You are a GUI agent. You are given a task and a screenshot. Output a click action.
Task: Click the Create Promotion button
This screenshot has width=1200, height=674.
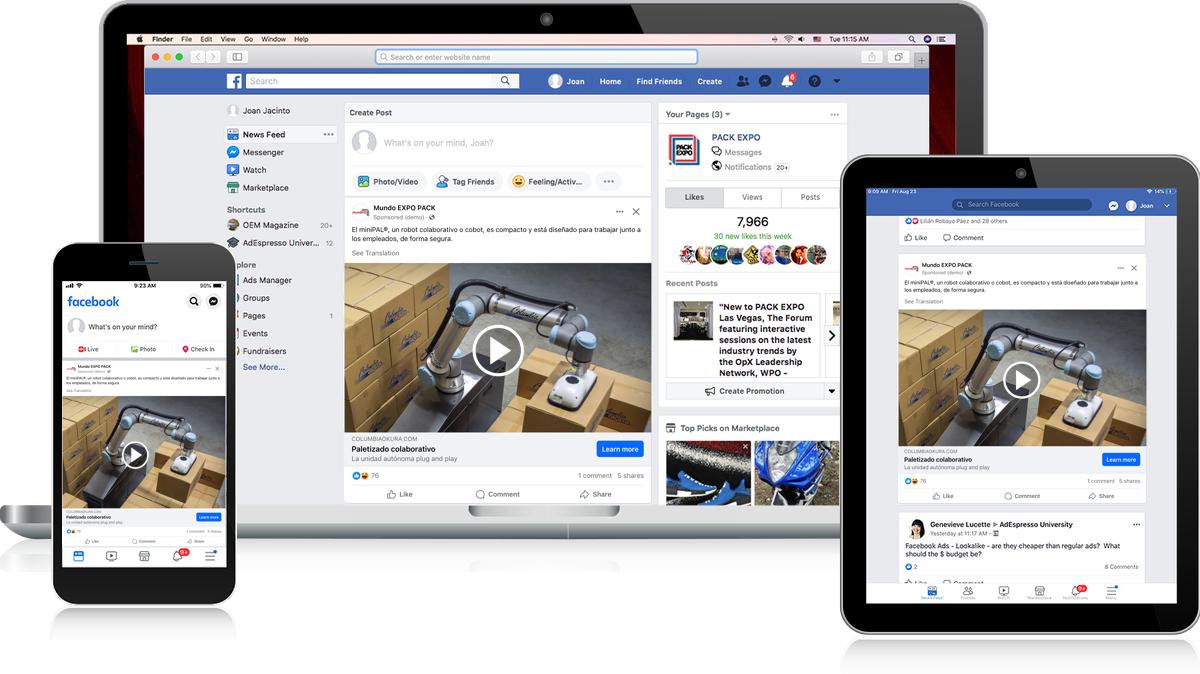click(745, 391)
